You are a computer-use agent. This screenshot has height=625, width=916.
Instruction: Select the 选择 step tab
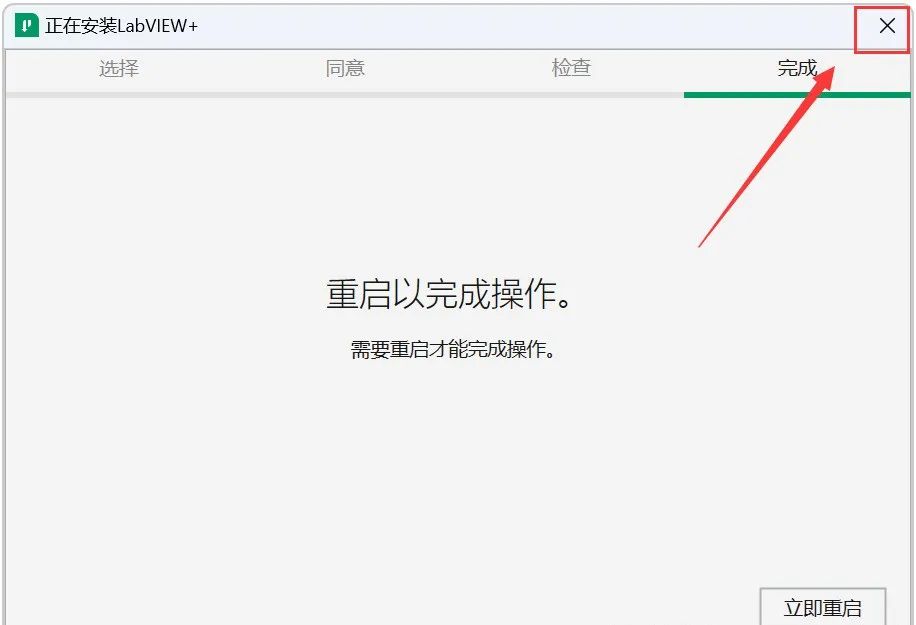(x=119, y=68)
